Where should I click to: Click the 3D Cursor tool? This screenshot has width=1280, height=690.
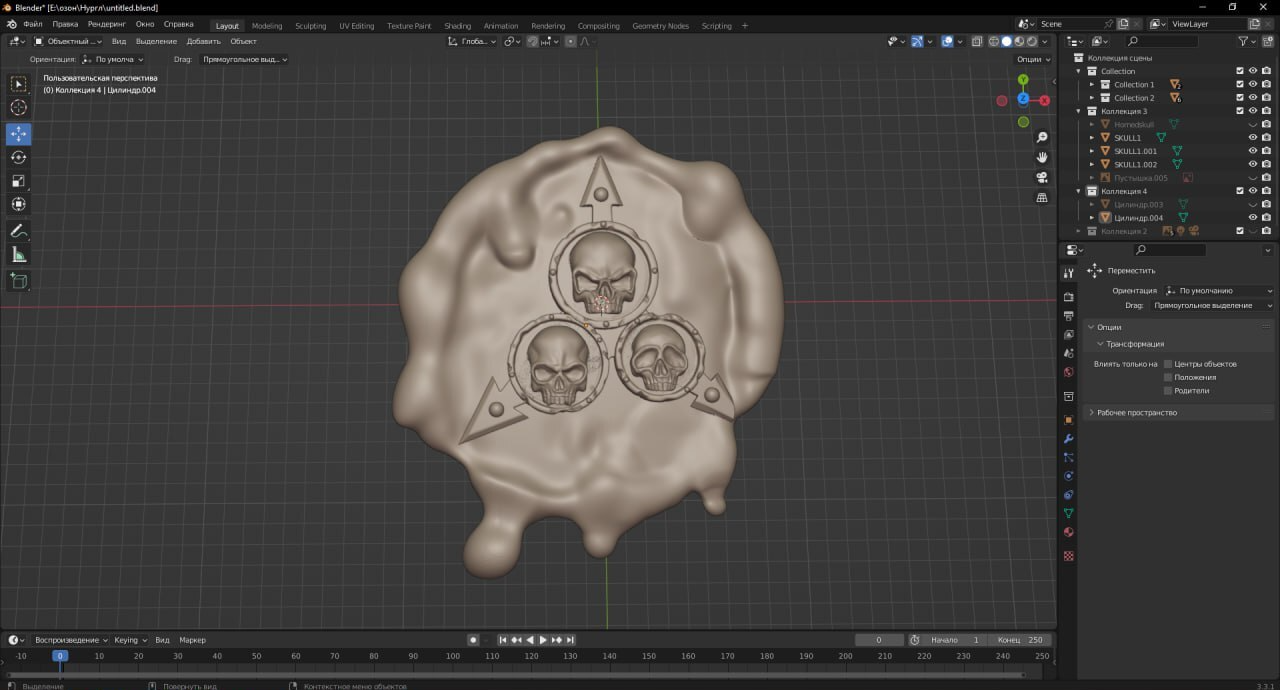click(x=19, y=108)
